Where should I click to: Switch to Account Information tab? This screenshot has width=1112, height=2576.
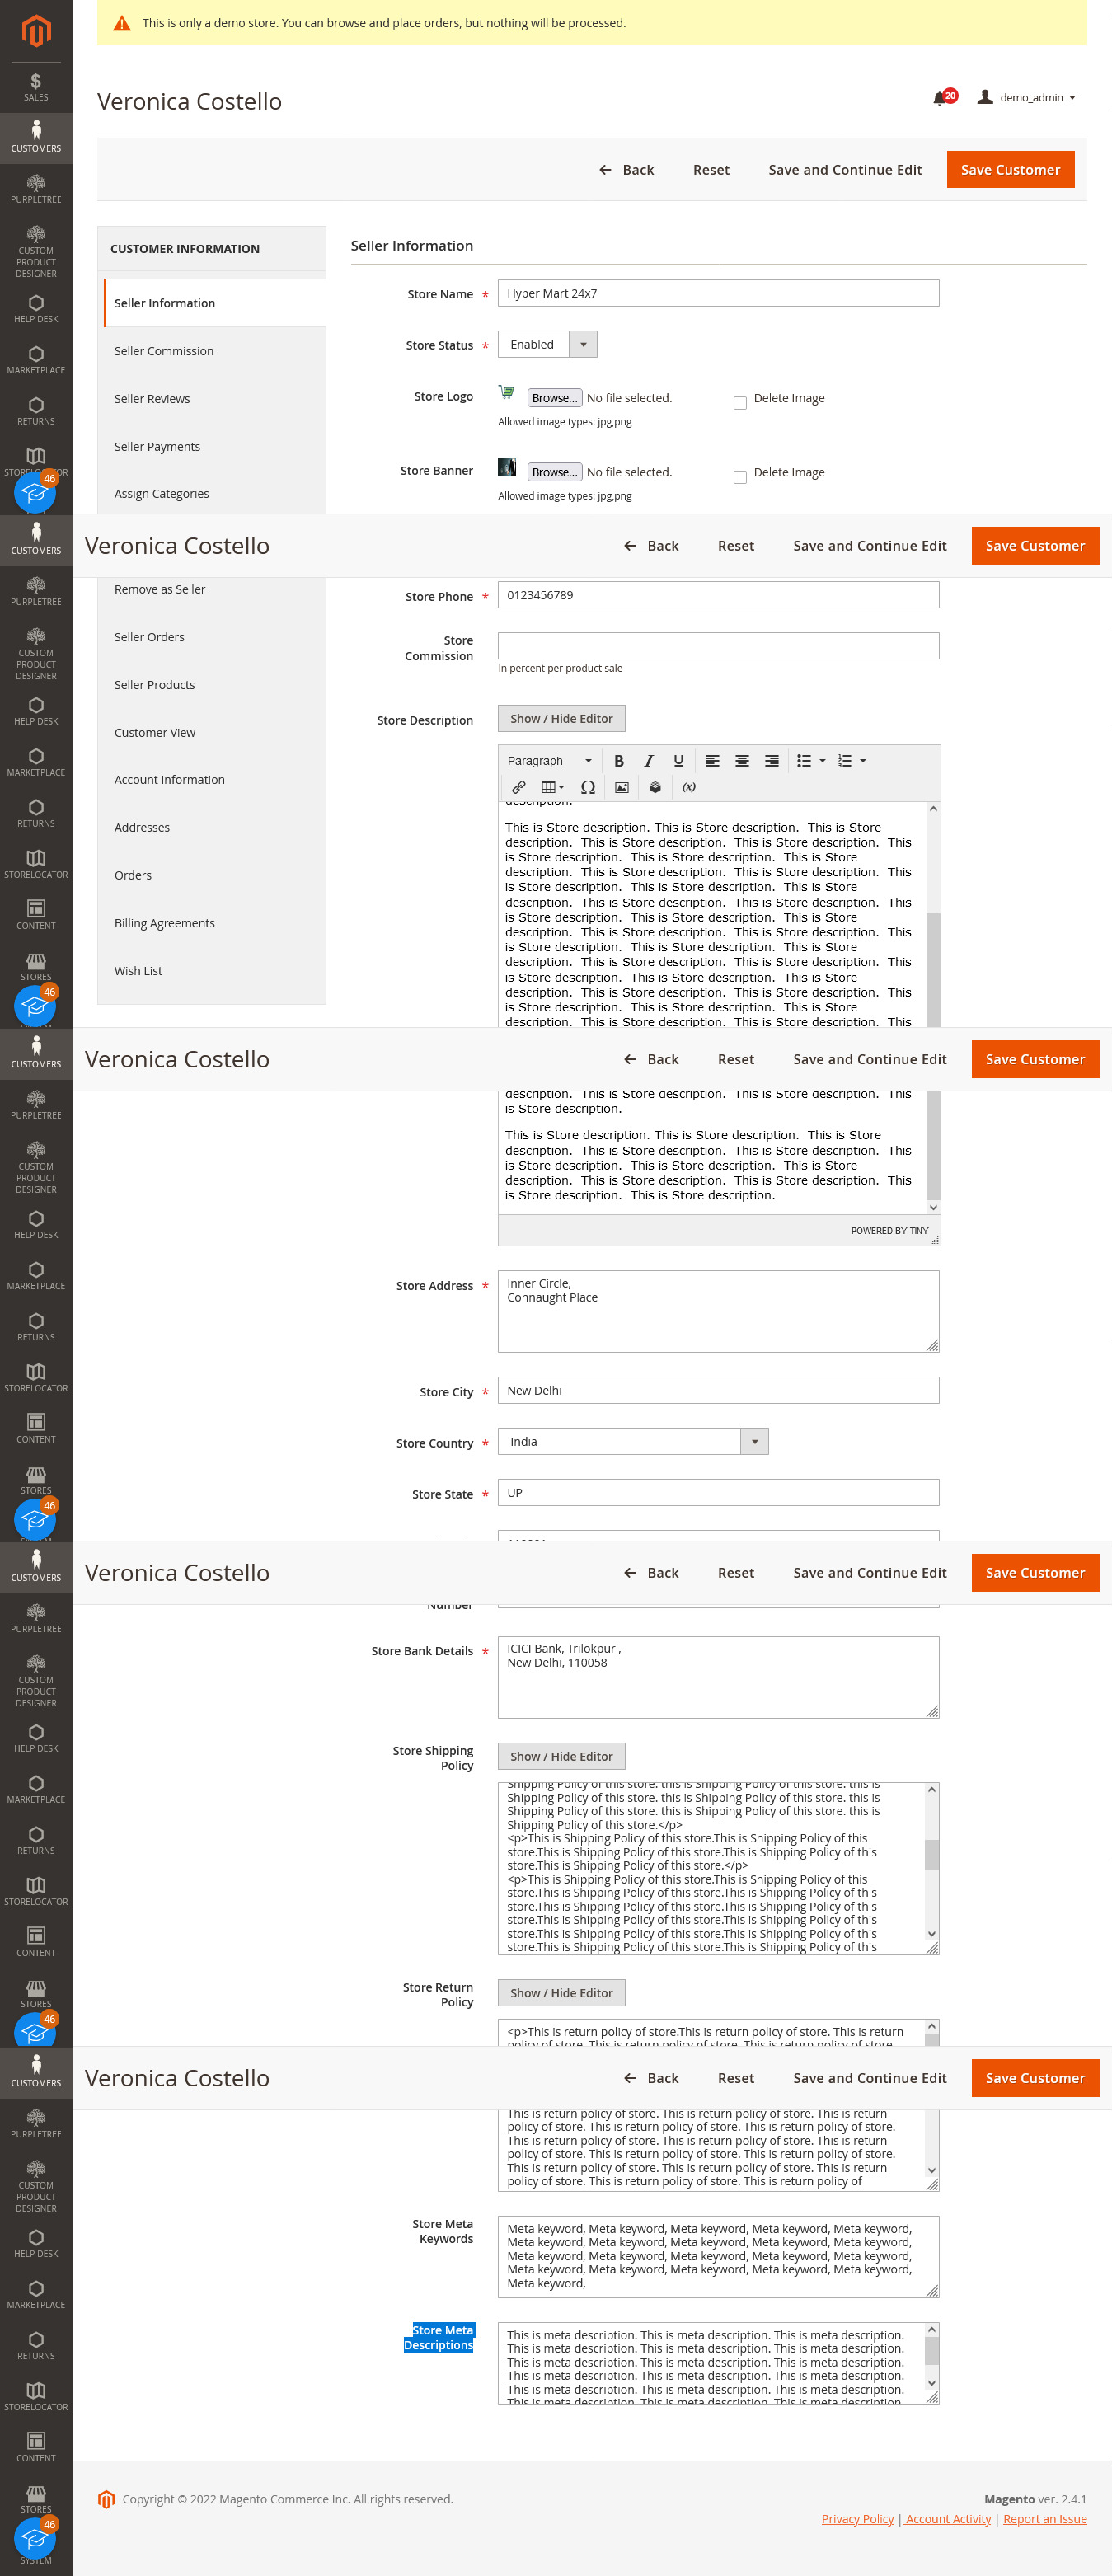[213, 780]
